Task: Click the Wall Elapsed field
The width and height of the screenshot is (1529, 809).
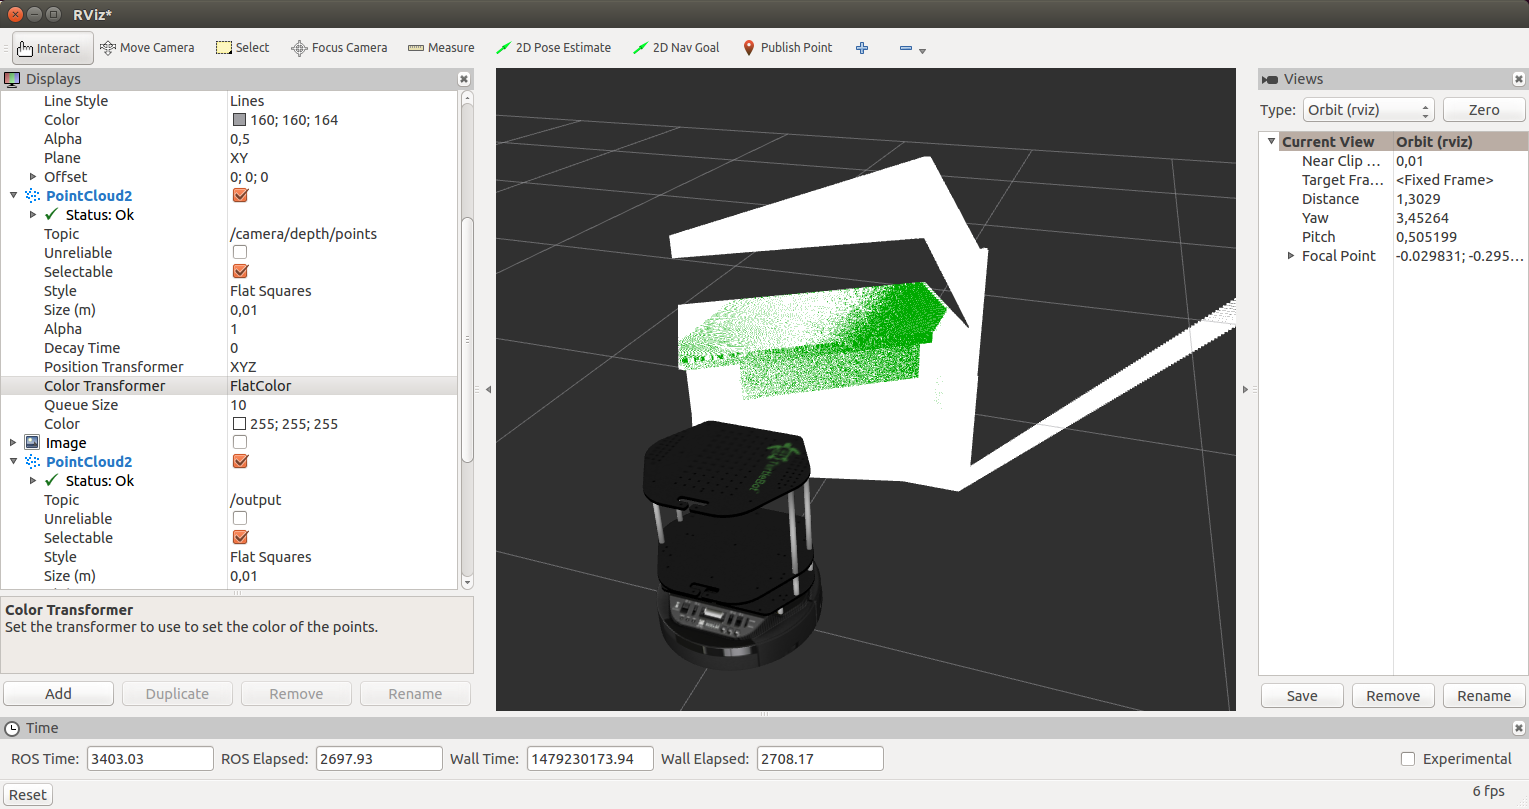Action: point(820,759)
